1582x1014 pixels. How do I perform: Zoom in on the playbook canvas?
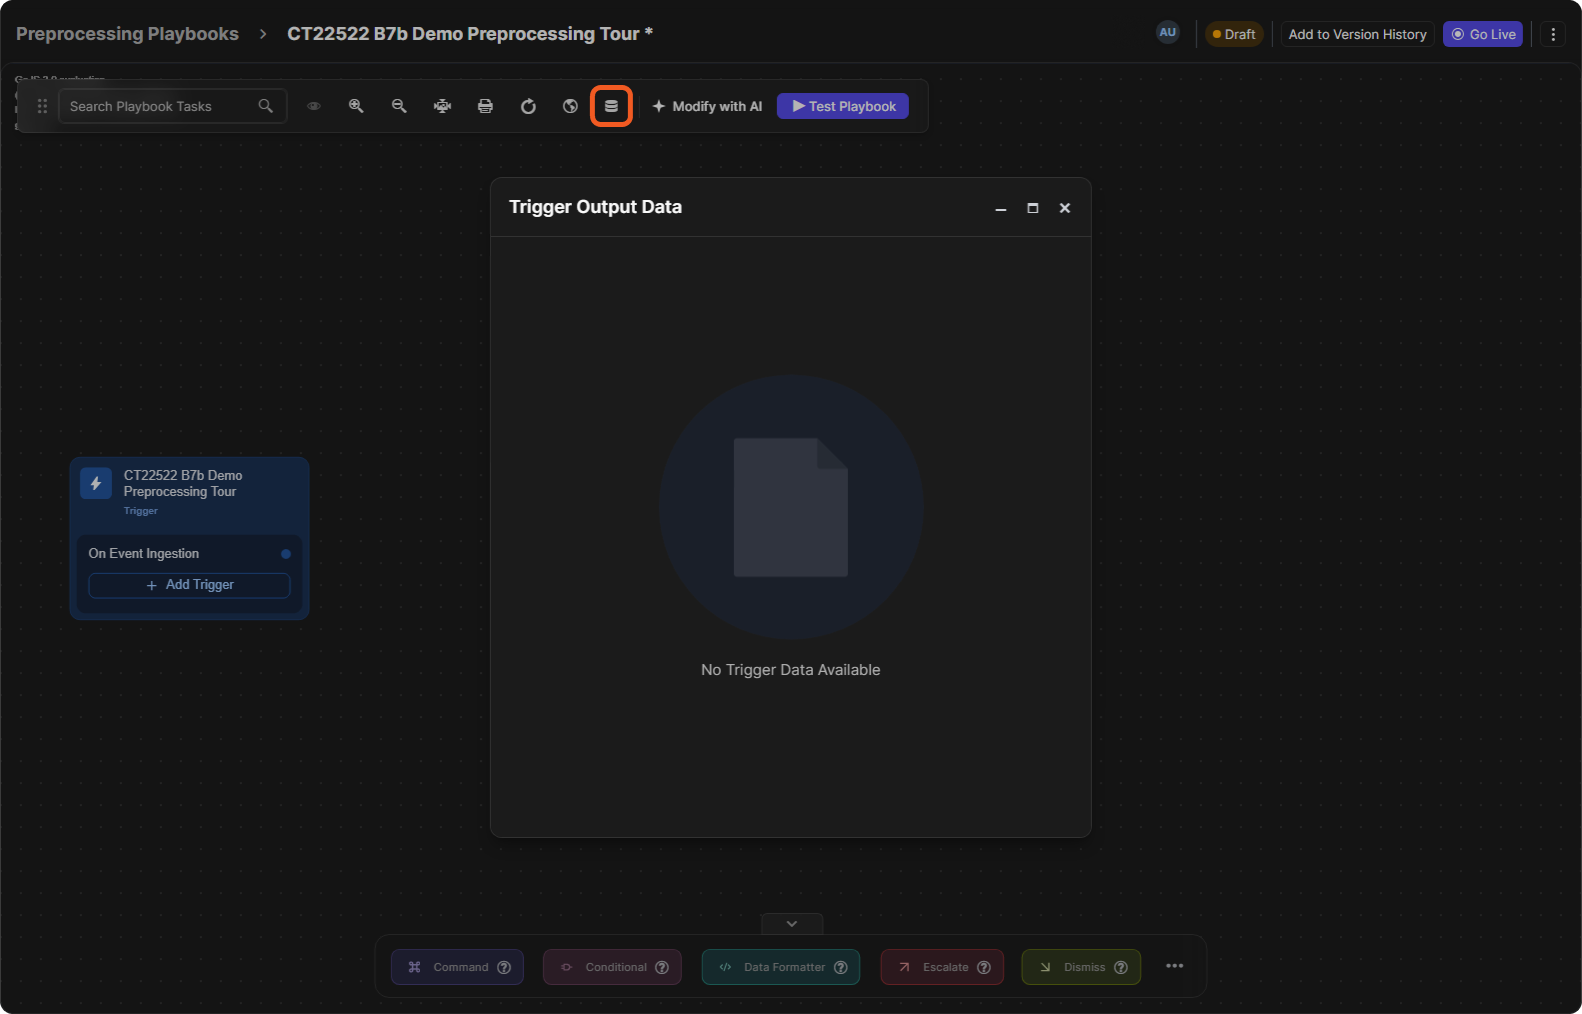(356, 106)
